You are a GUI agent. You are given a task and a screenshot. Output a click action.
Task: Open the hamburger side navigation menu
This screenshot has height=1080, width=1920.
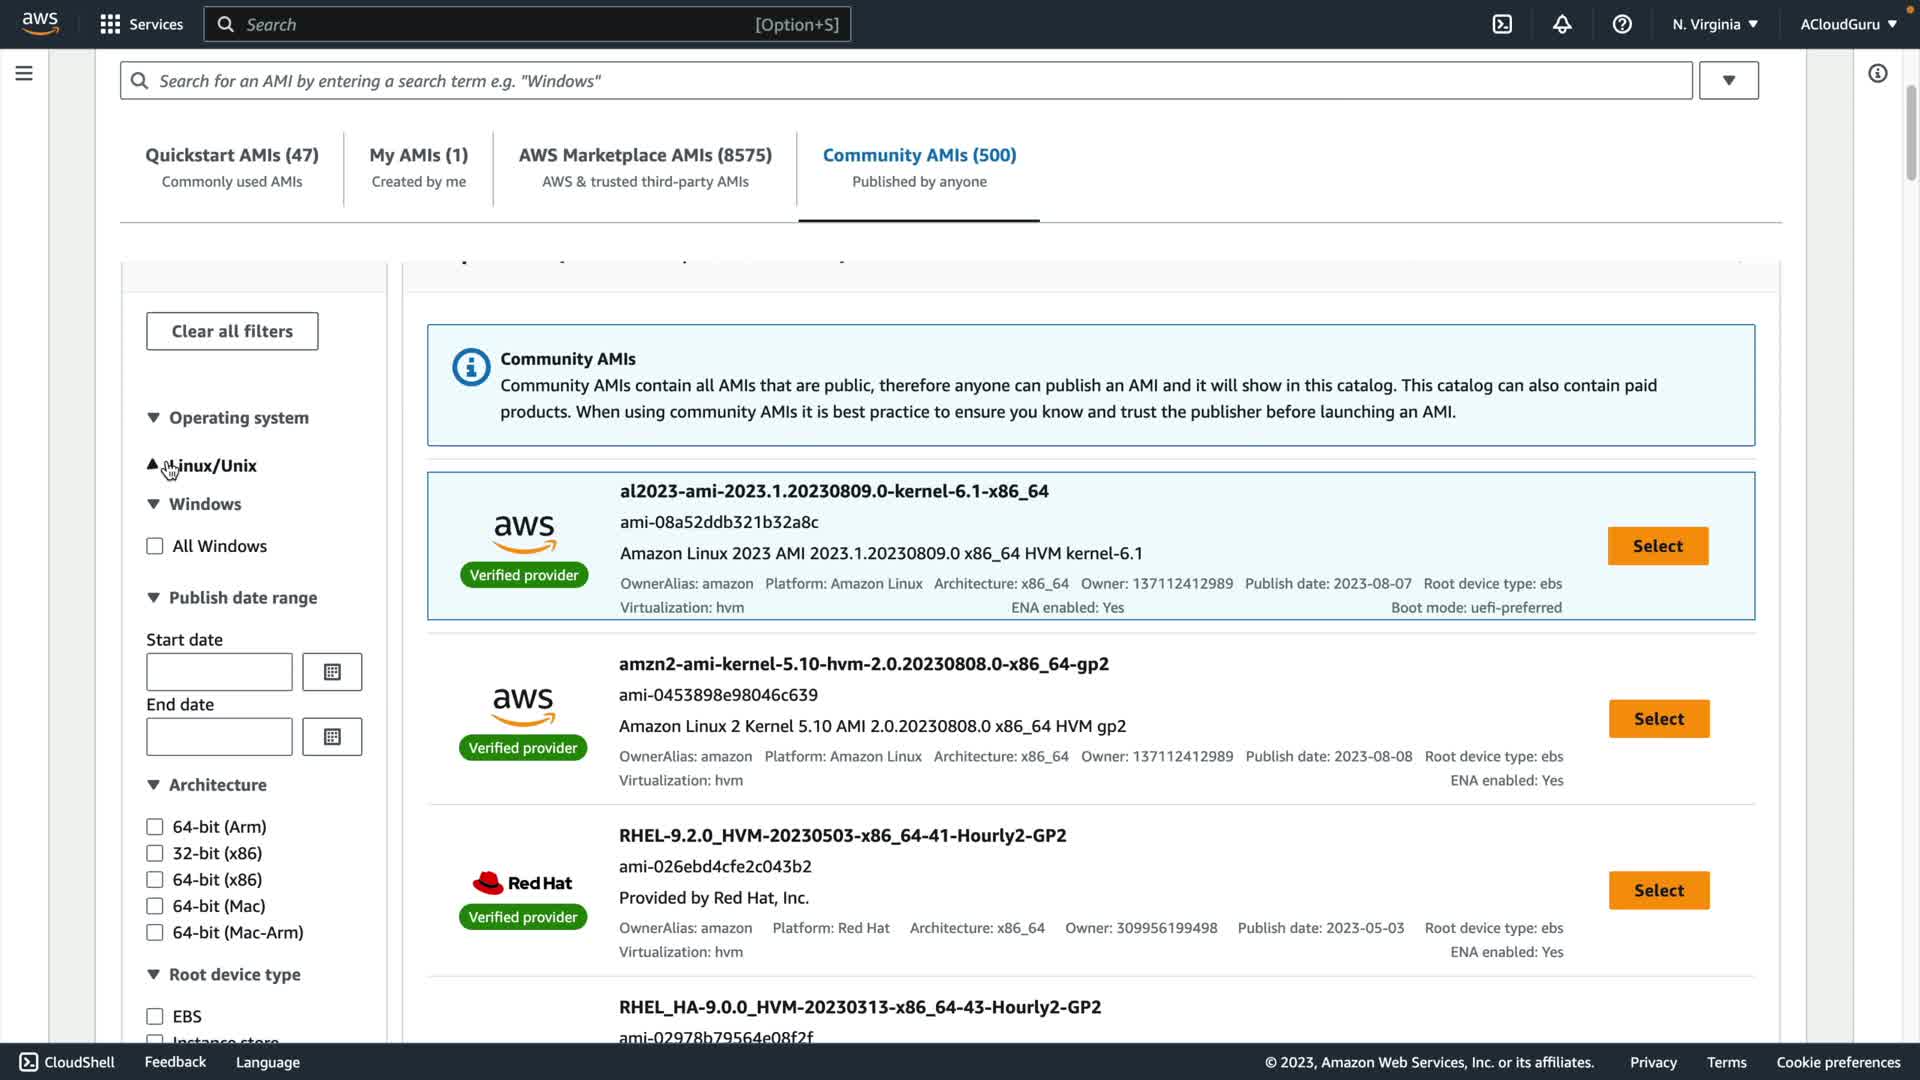(24, 74)
